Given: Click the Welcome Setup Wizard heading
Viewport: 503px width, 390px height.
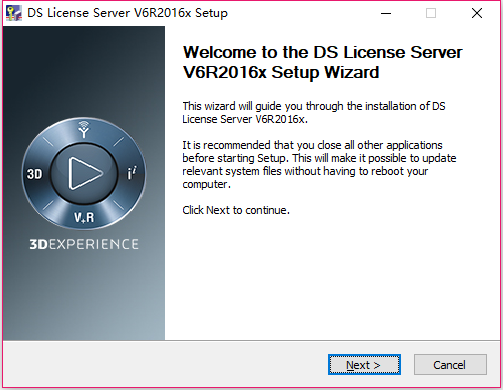Looking at the screenshot, I should point(323,62).
